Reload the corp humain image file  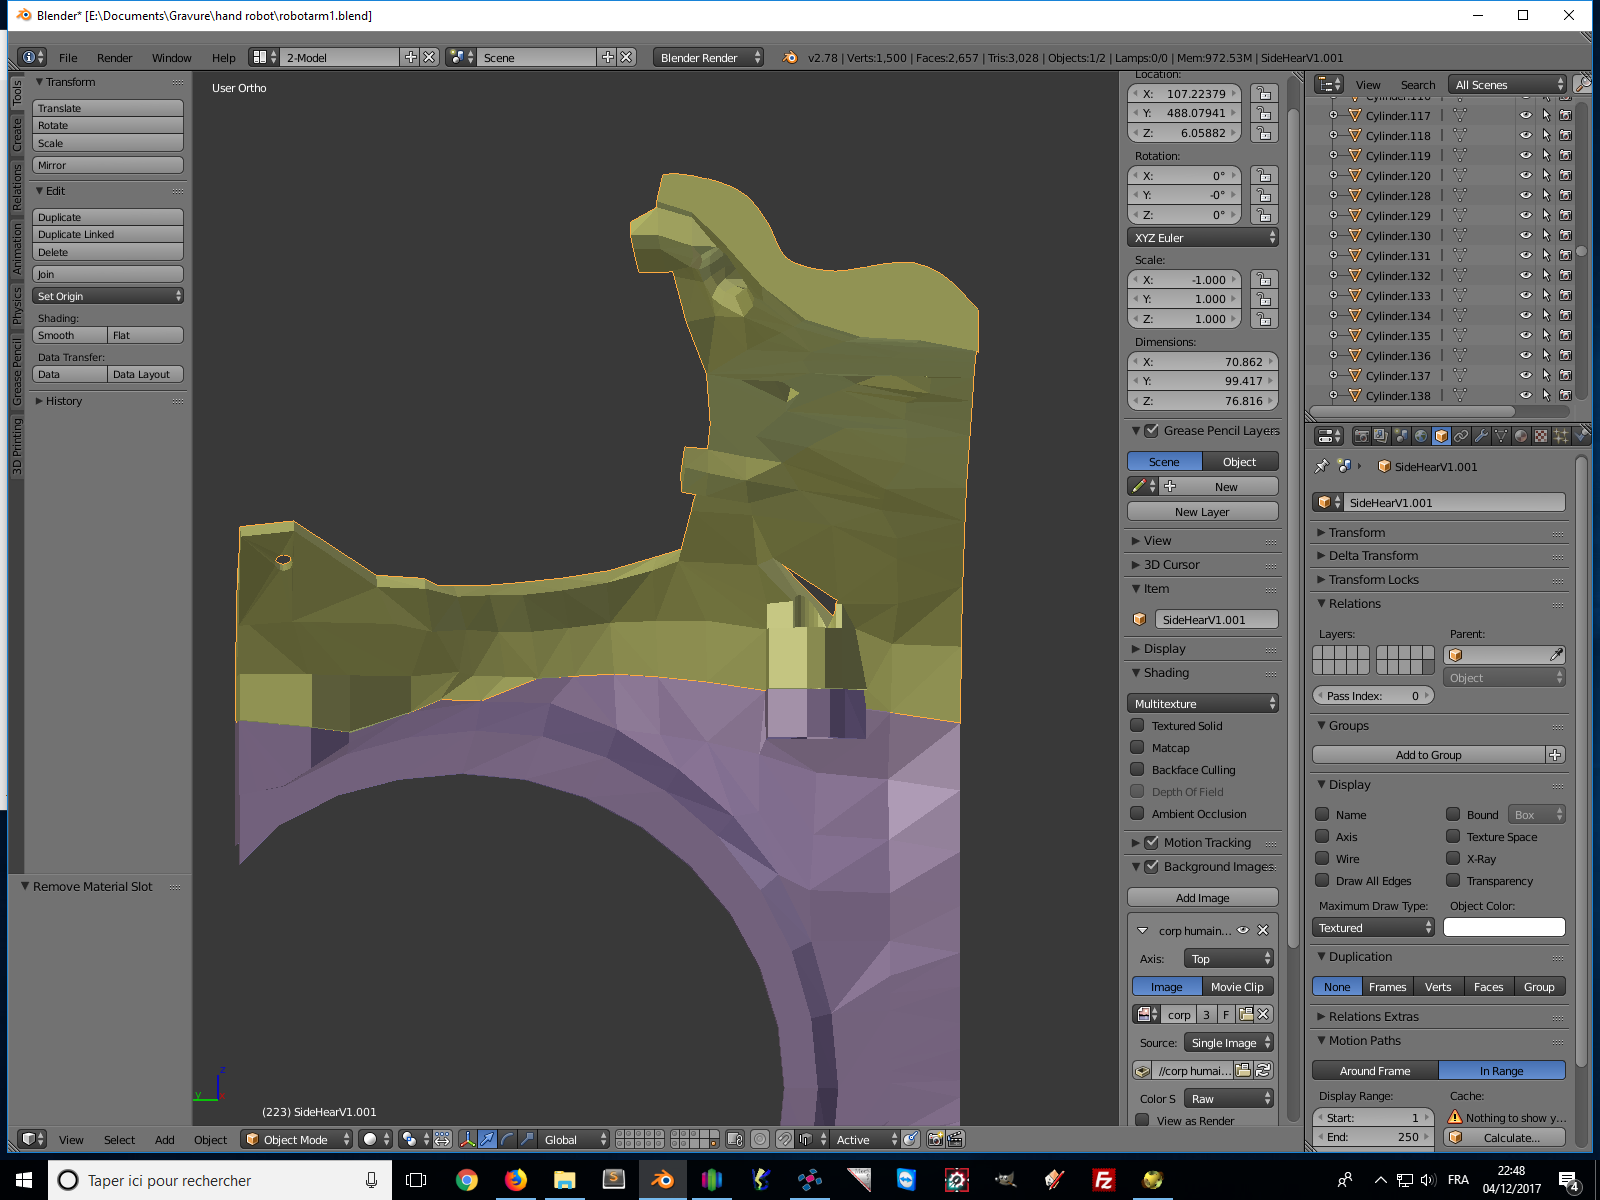[x=1263, y=1070]
